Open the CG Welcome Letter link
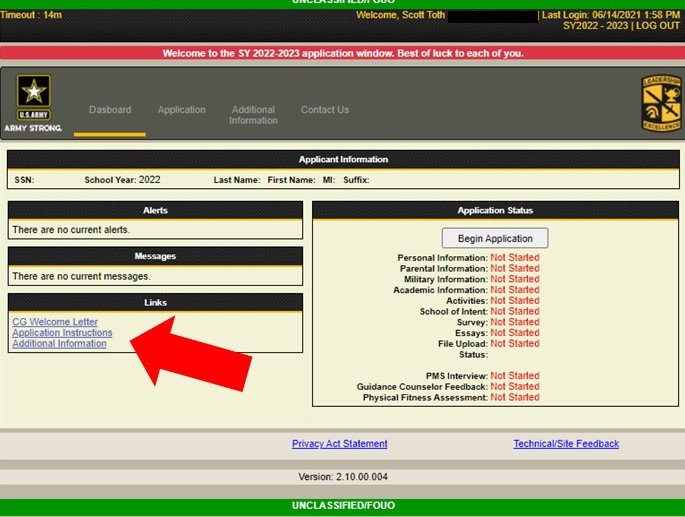685x517 pixels. pyautogui.click(x=55, y=322)
